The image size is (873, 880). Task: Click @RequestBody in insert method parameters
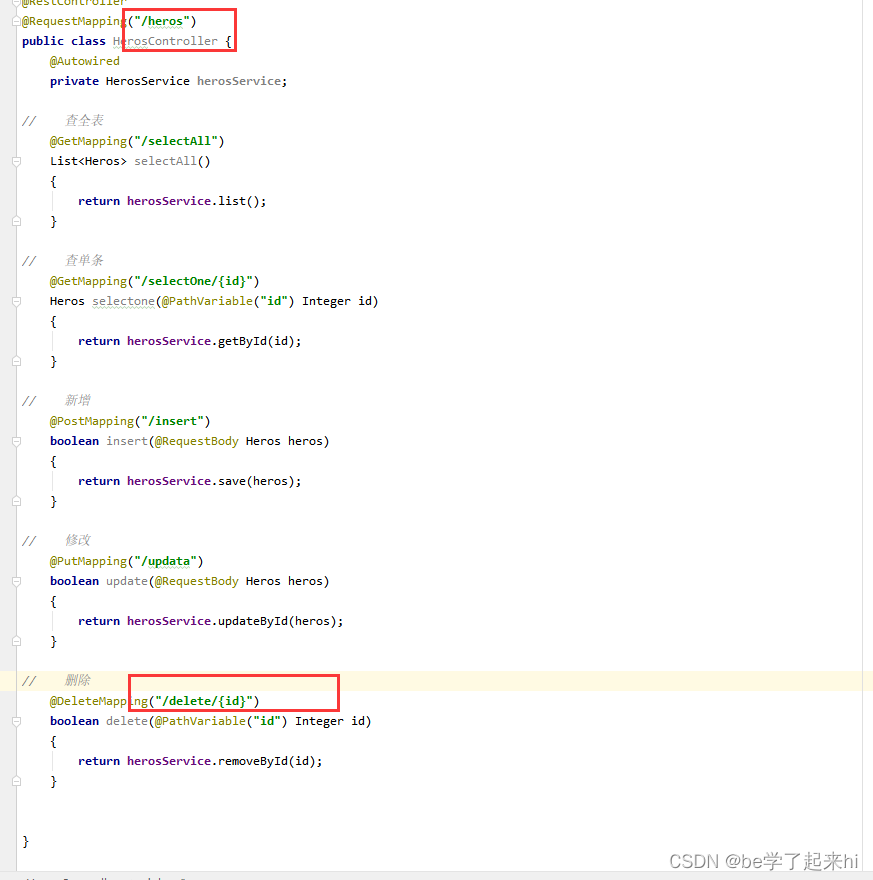tap(197, 441)
